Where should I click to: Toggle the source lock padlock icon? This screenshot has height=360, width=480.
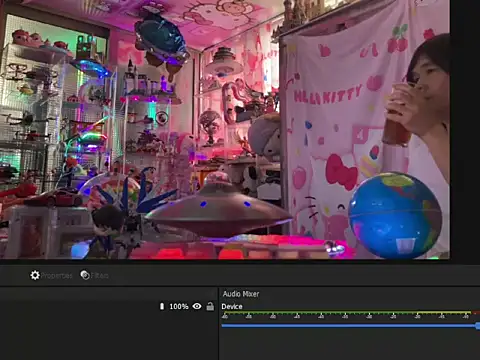coord(210,306)
